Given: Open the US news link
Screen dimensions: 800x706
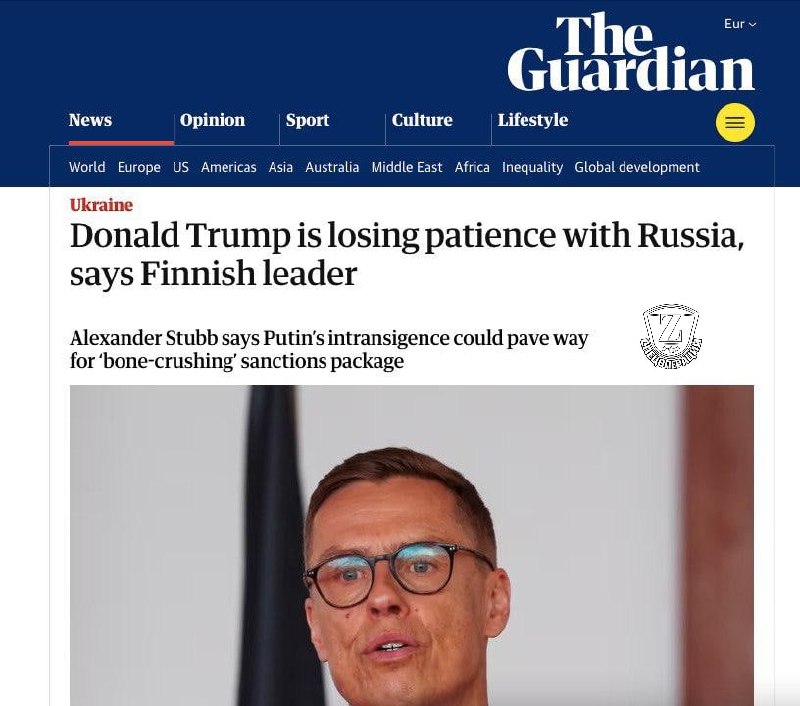Looking at the screenshot, I should point(181,167).
